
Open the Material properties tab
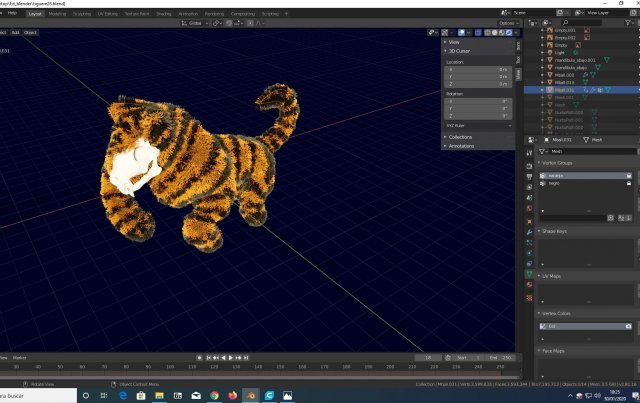[529, 285]
